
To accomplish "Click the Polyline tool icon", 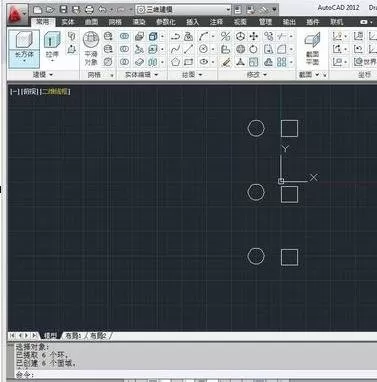I will click(176, 36).
